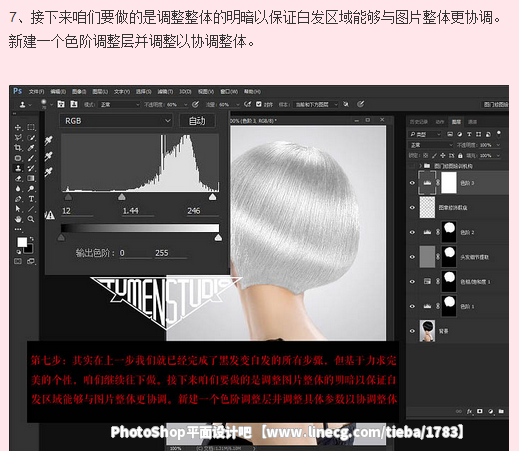Click the lock all layer icon
The image size is (519, 451).
[x=460, y=155]
